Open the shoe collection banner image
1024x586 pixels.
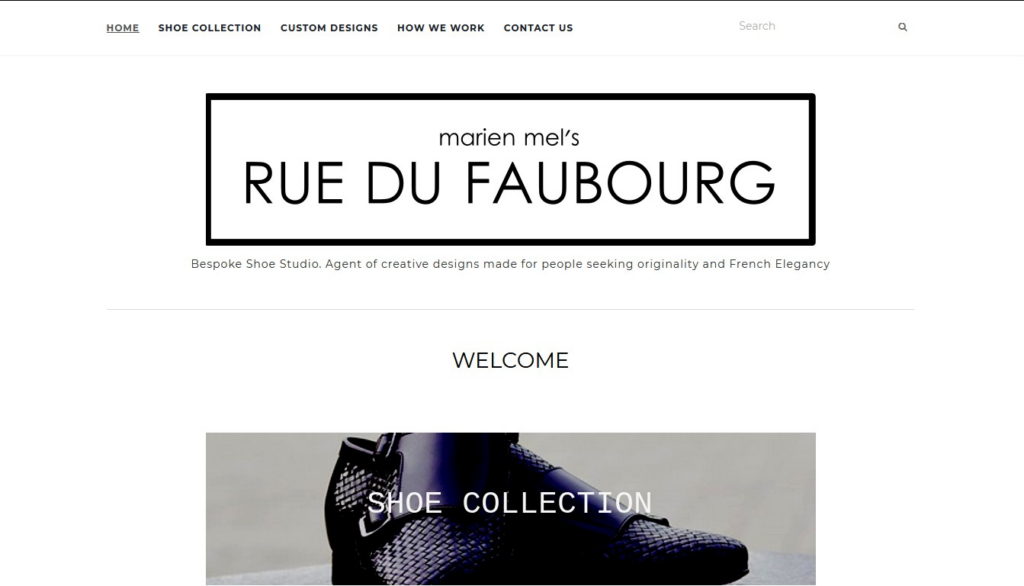[x=511, y=508]
